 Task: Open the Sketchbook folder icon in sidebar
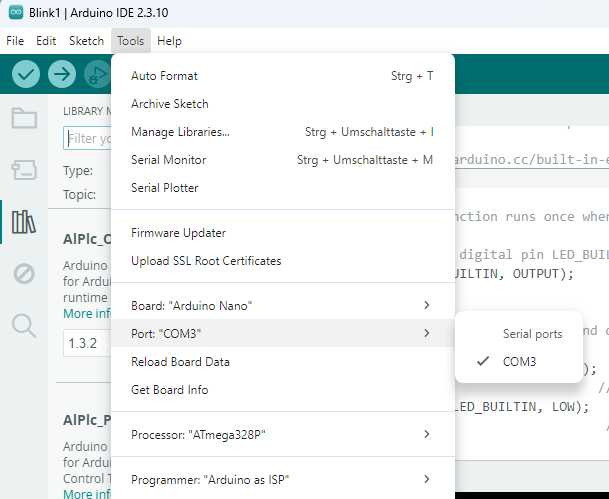(x=24, y=118)
